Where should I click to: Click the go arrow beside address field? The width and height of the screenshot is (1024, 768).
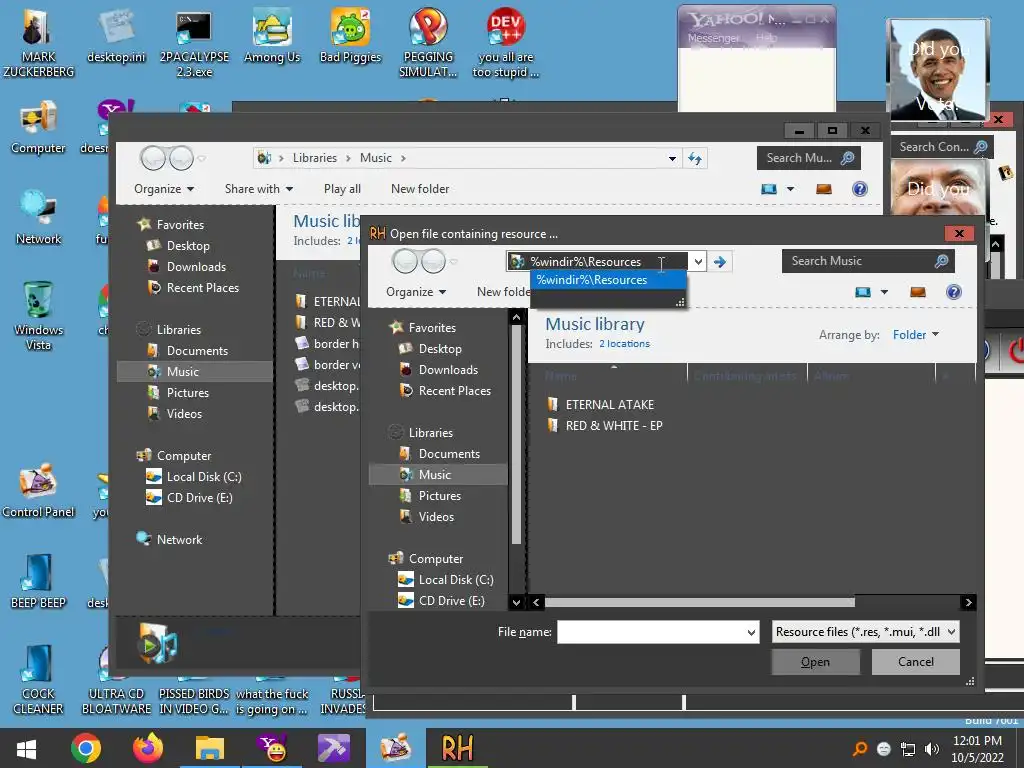tap(720, 262)
